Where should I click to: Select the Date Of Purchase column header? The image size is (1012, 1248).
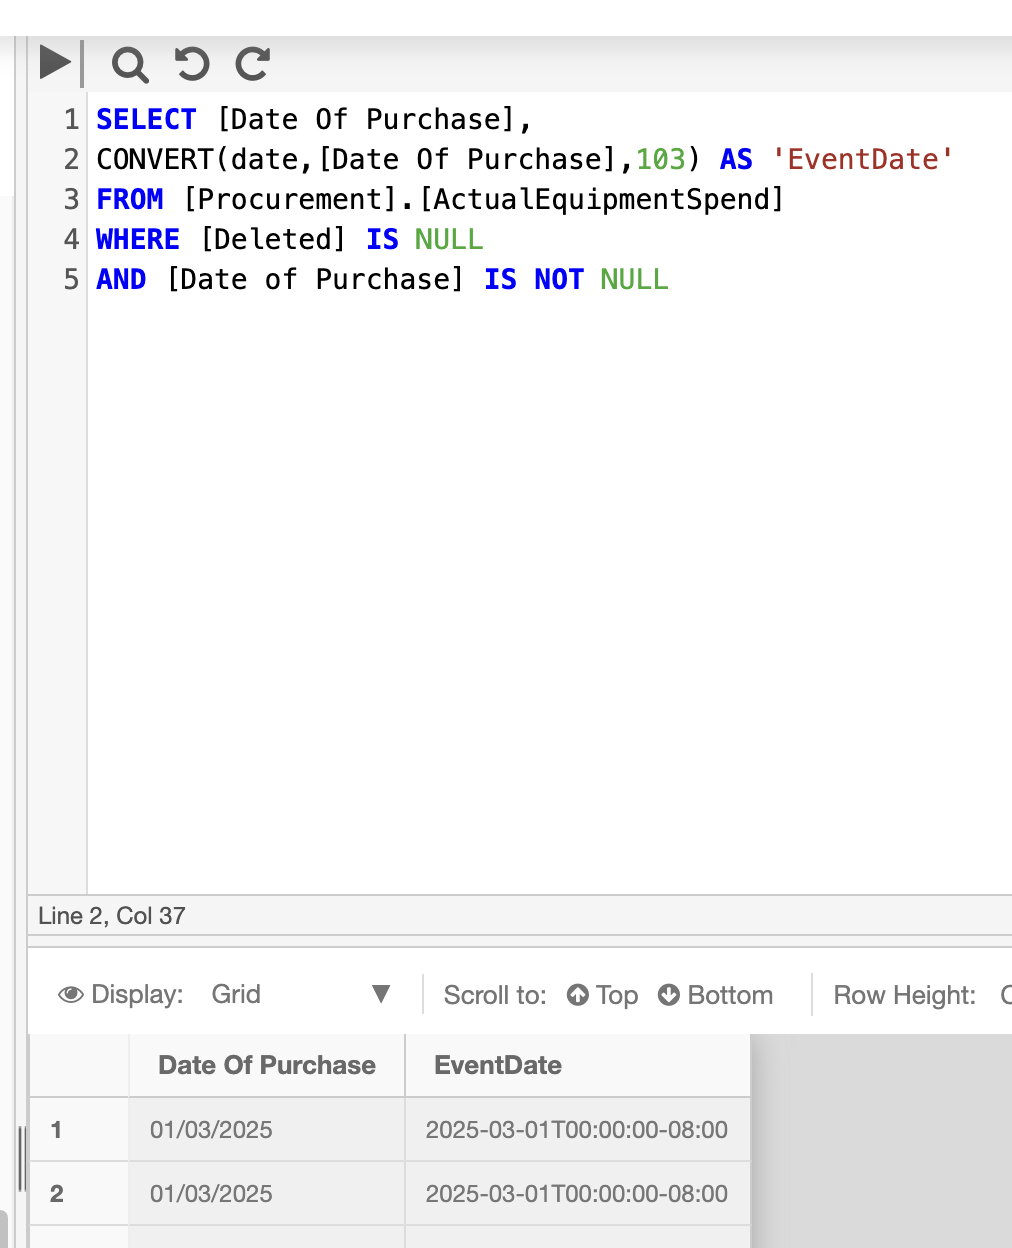[x=267, y=1065]
